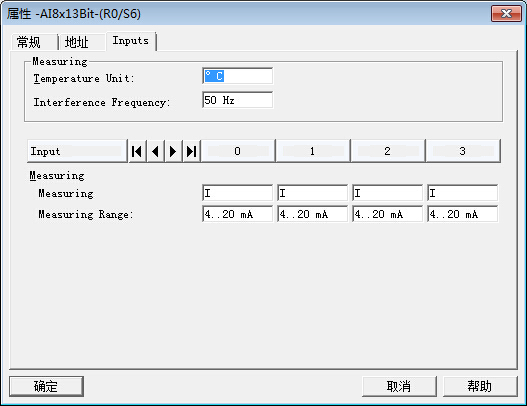
Task: Open the Temperature Unit field
Action: pyautogui.click(x=238, y=76)
